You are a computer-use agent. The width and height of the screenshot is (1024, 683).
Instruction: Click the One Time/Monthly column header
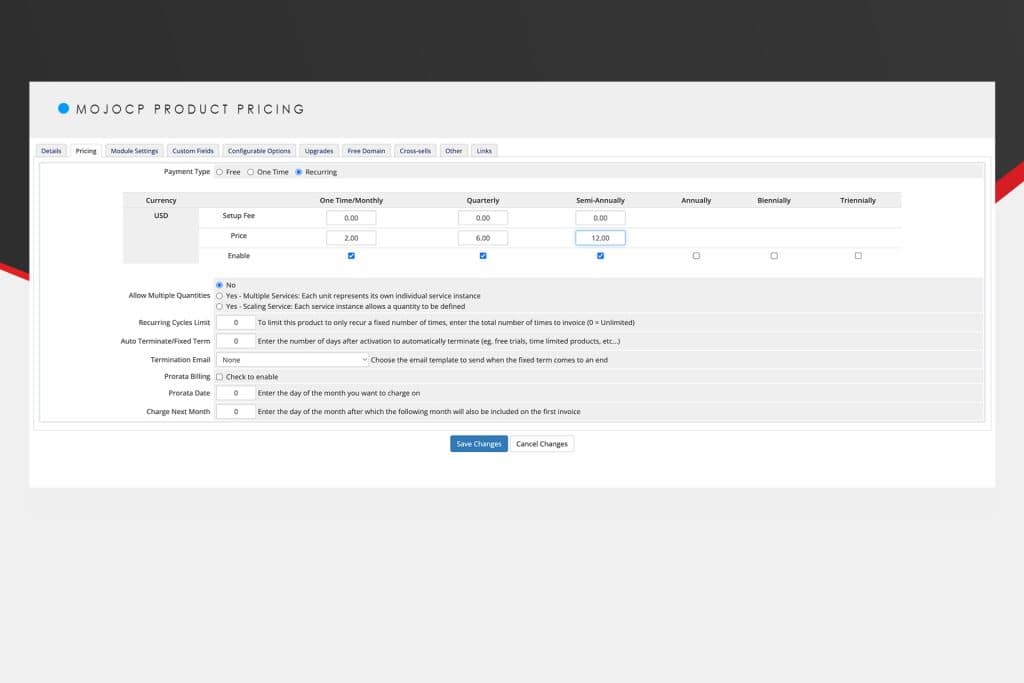(351, 200)
